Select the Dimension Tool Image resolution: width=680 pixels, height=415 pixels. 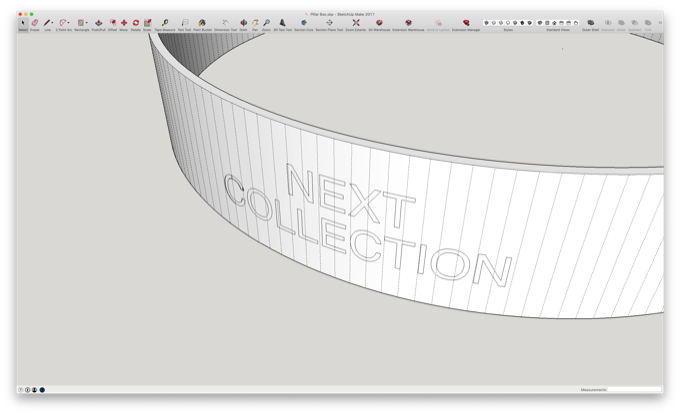click(x=226, y=23)
